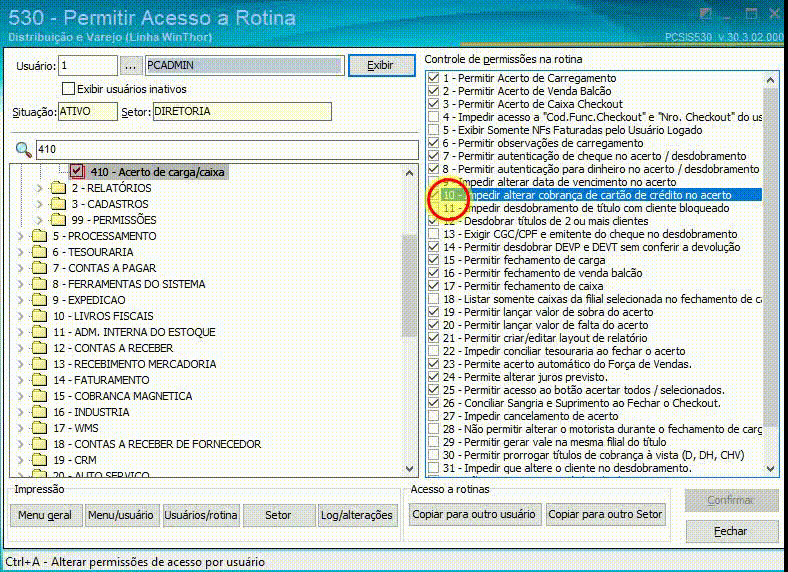Check 5 - Exibir Somente NFs Faturadas
The height and width of the screenshot is (572, 788).
click(433, 130)
